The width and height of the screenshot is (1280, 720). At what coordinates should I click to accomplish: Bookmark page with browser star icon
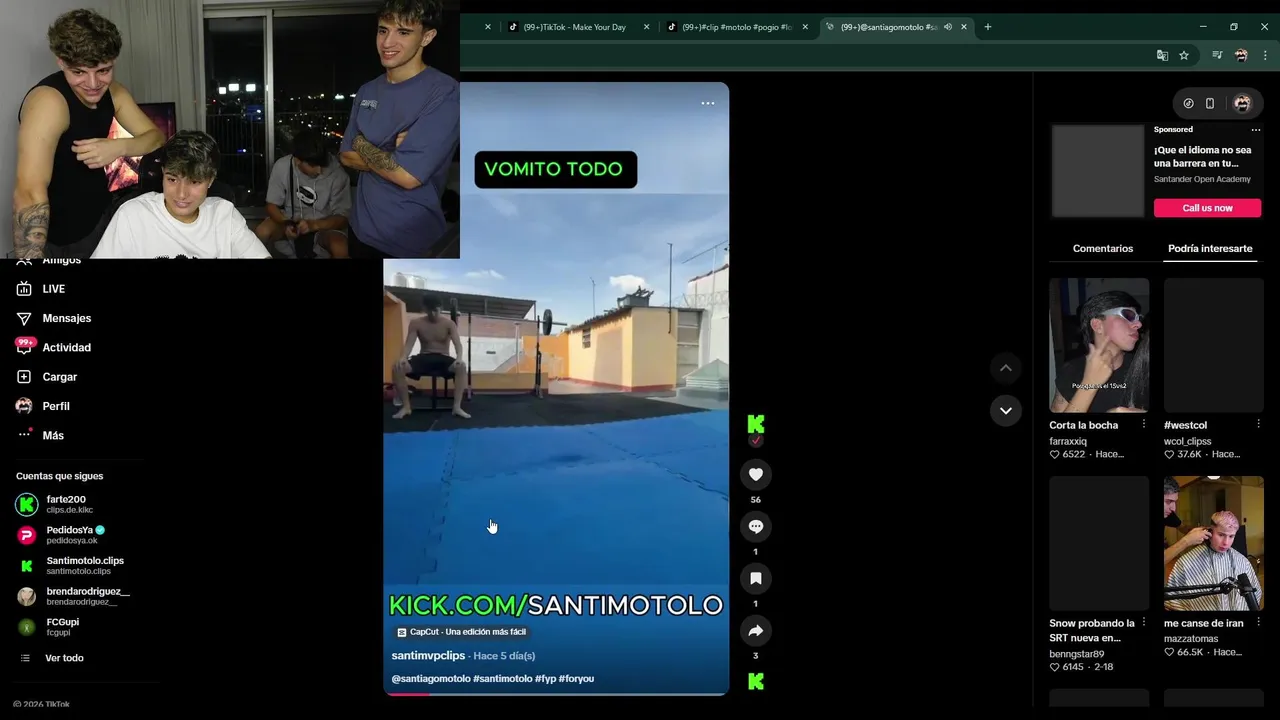1184,56
